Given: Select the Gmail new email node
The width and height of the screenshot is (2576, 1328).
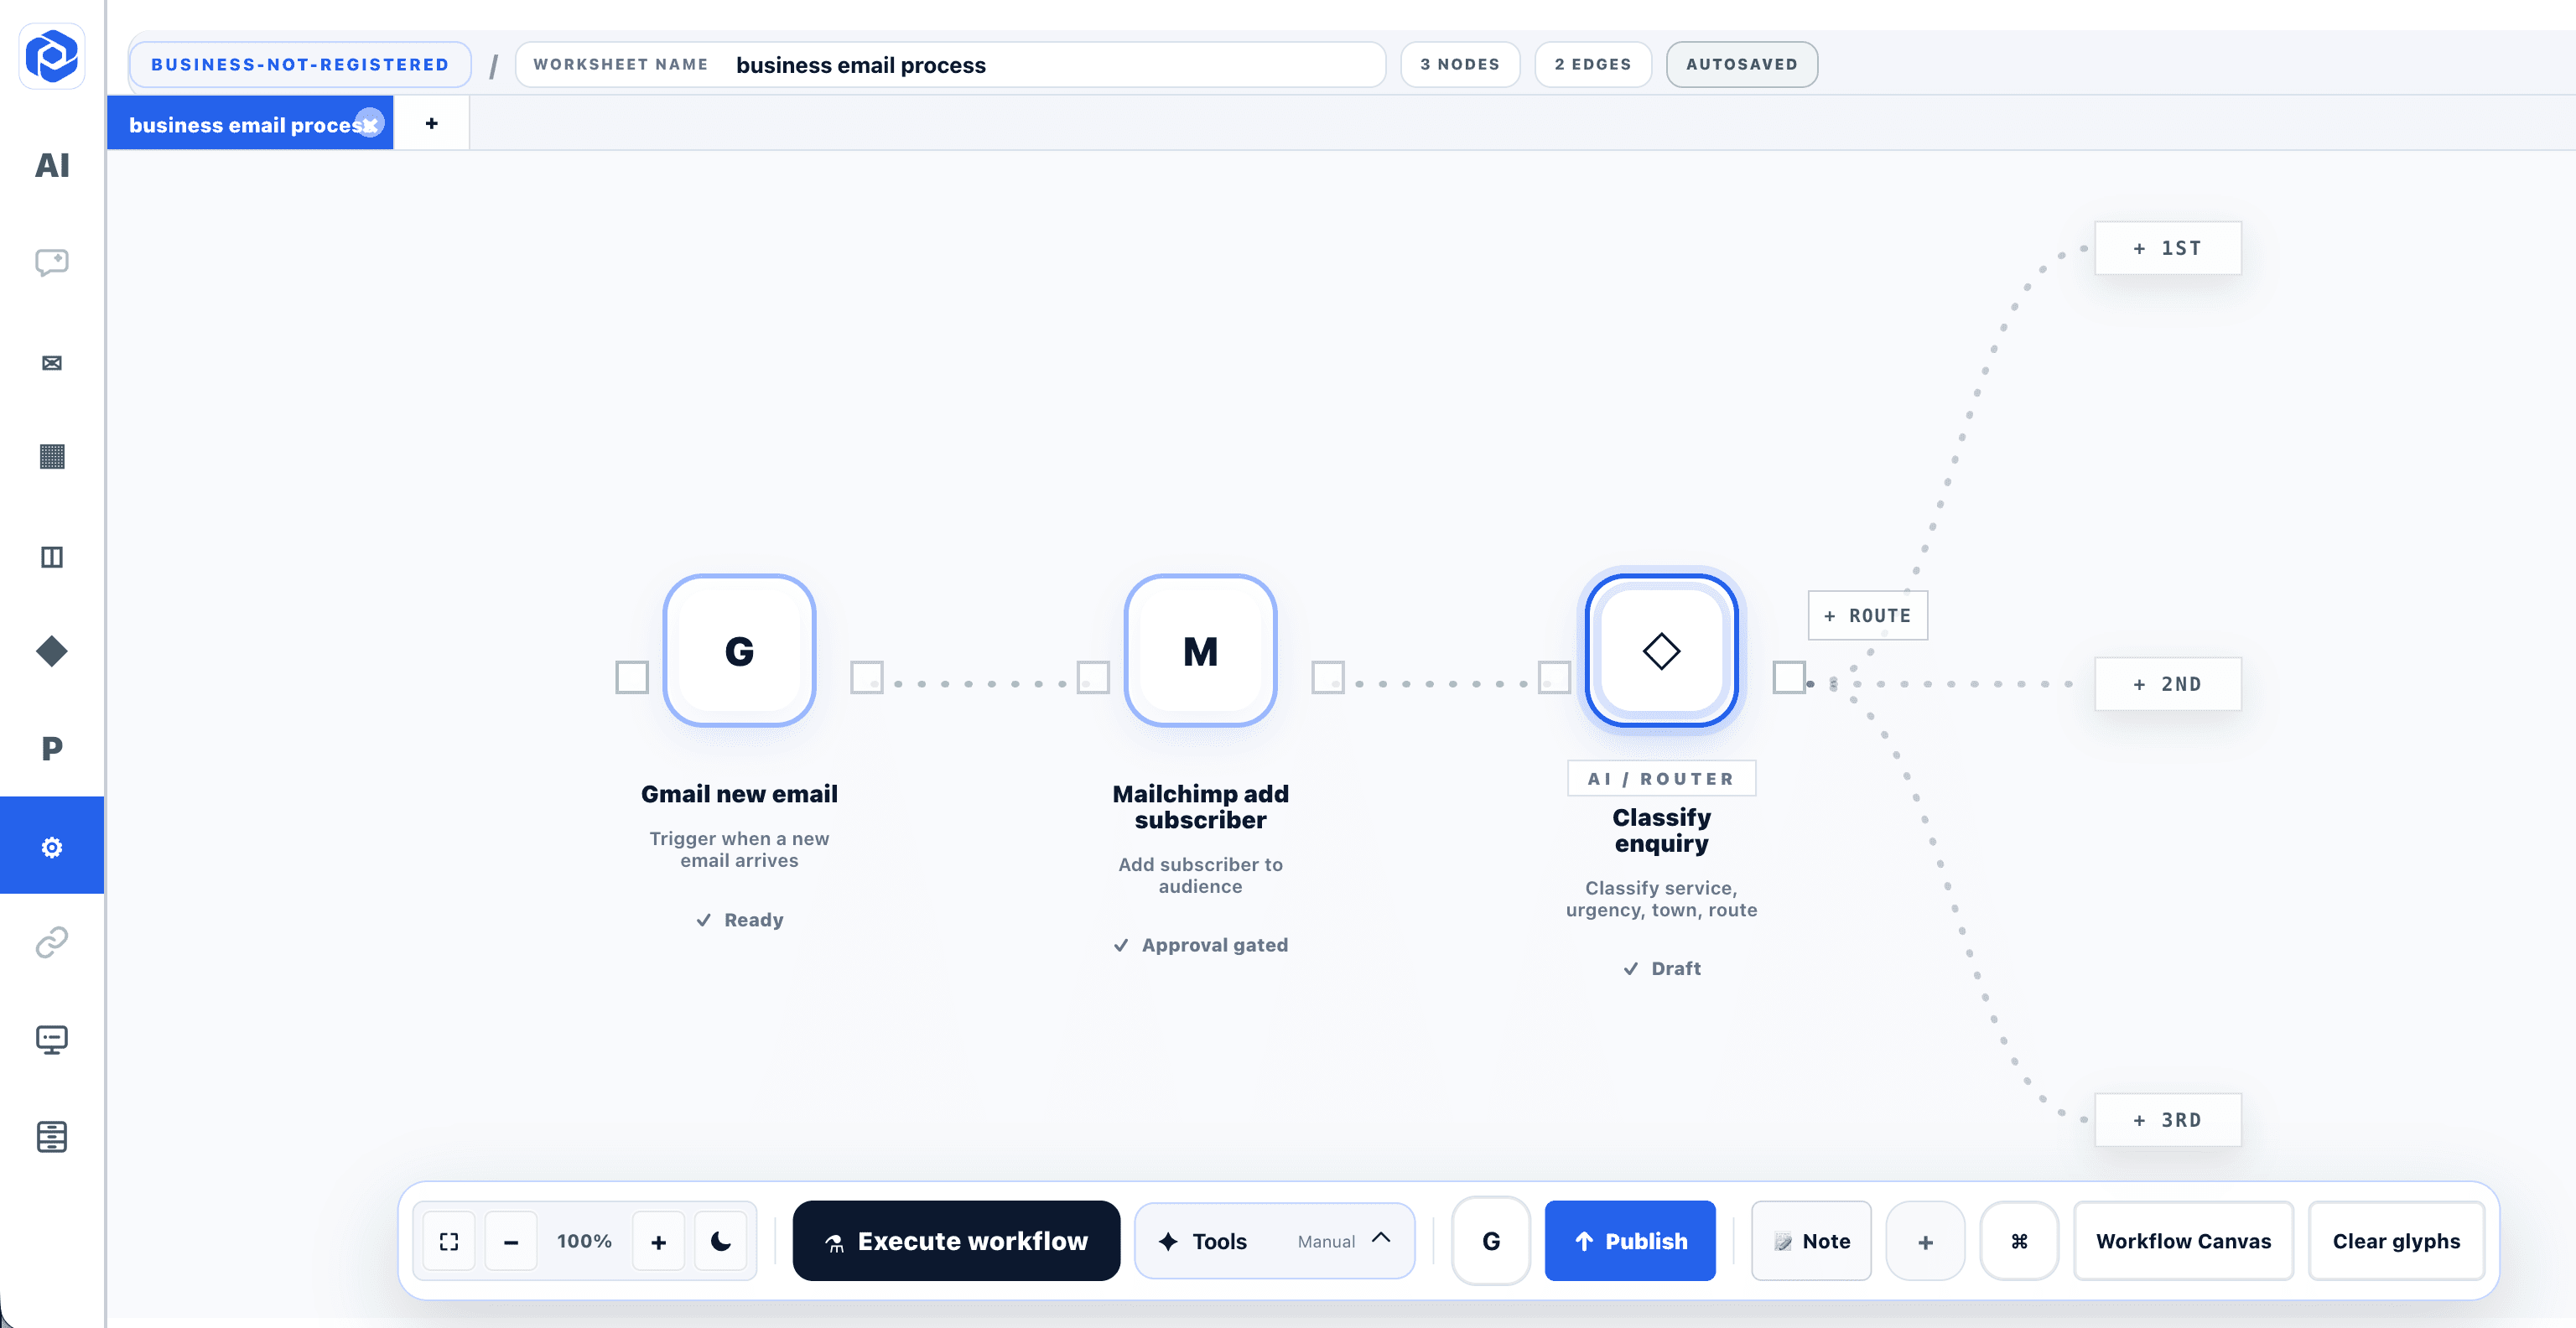Looking at the screenshot, I should coord(739,651).
